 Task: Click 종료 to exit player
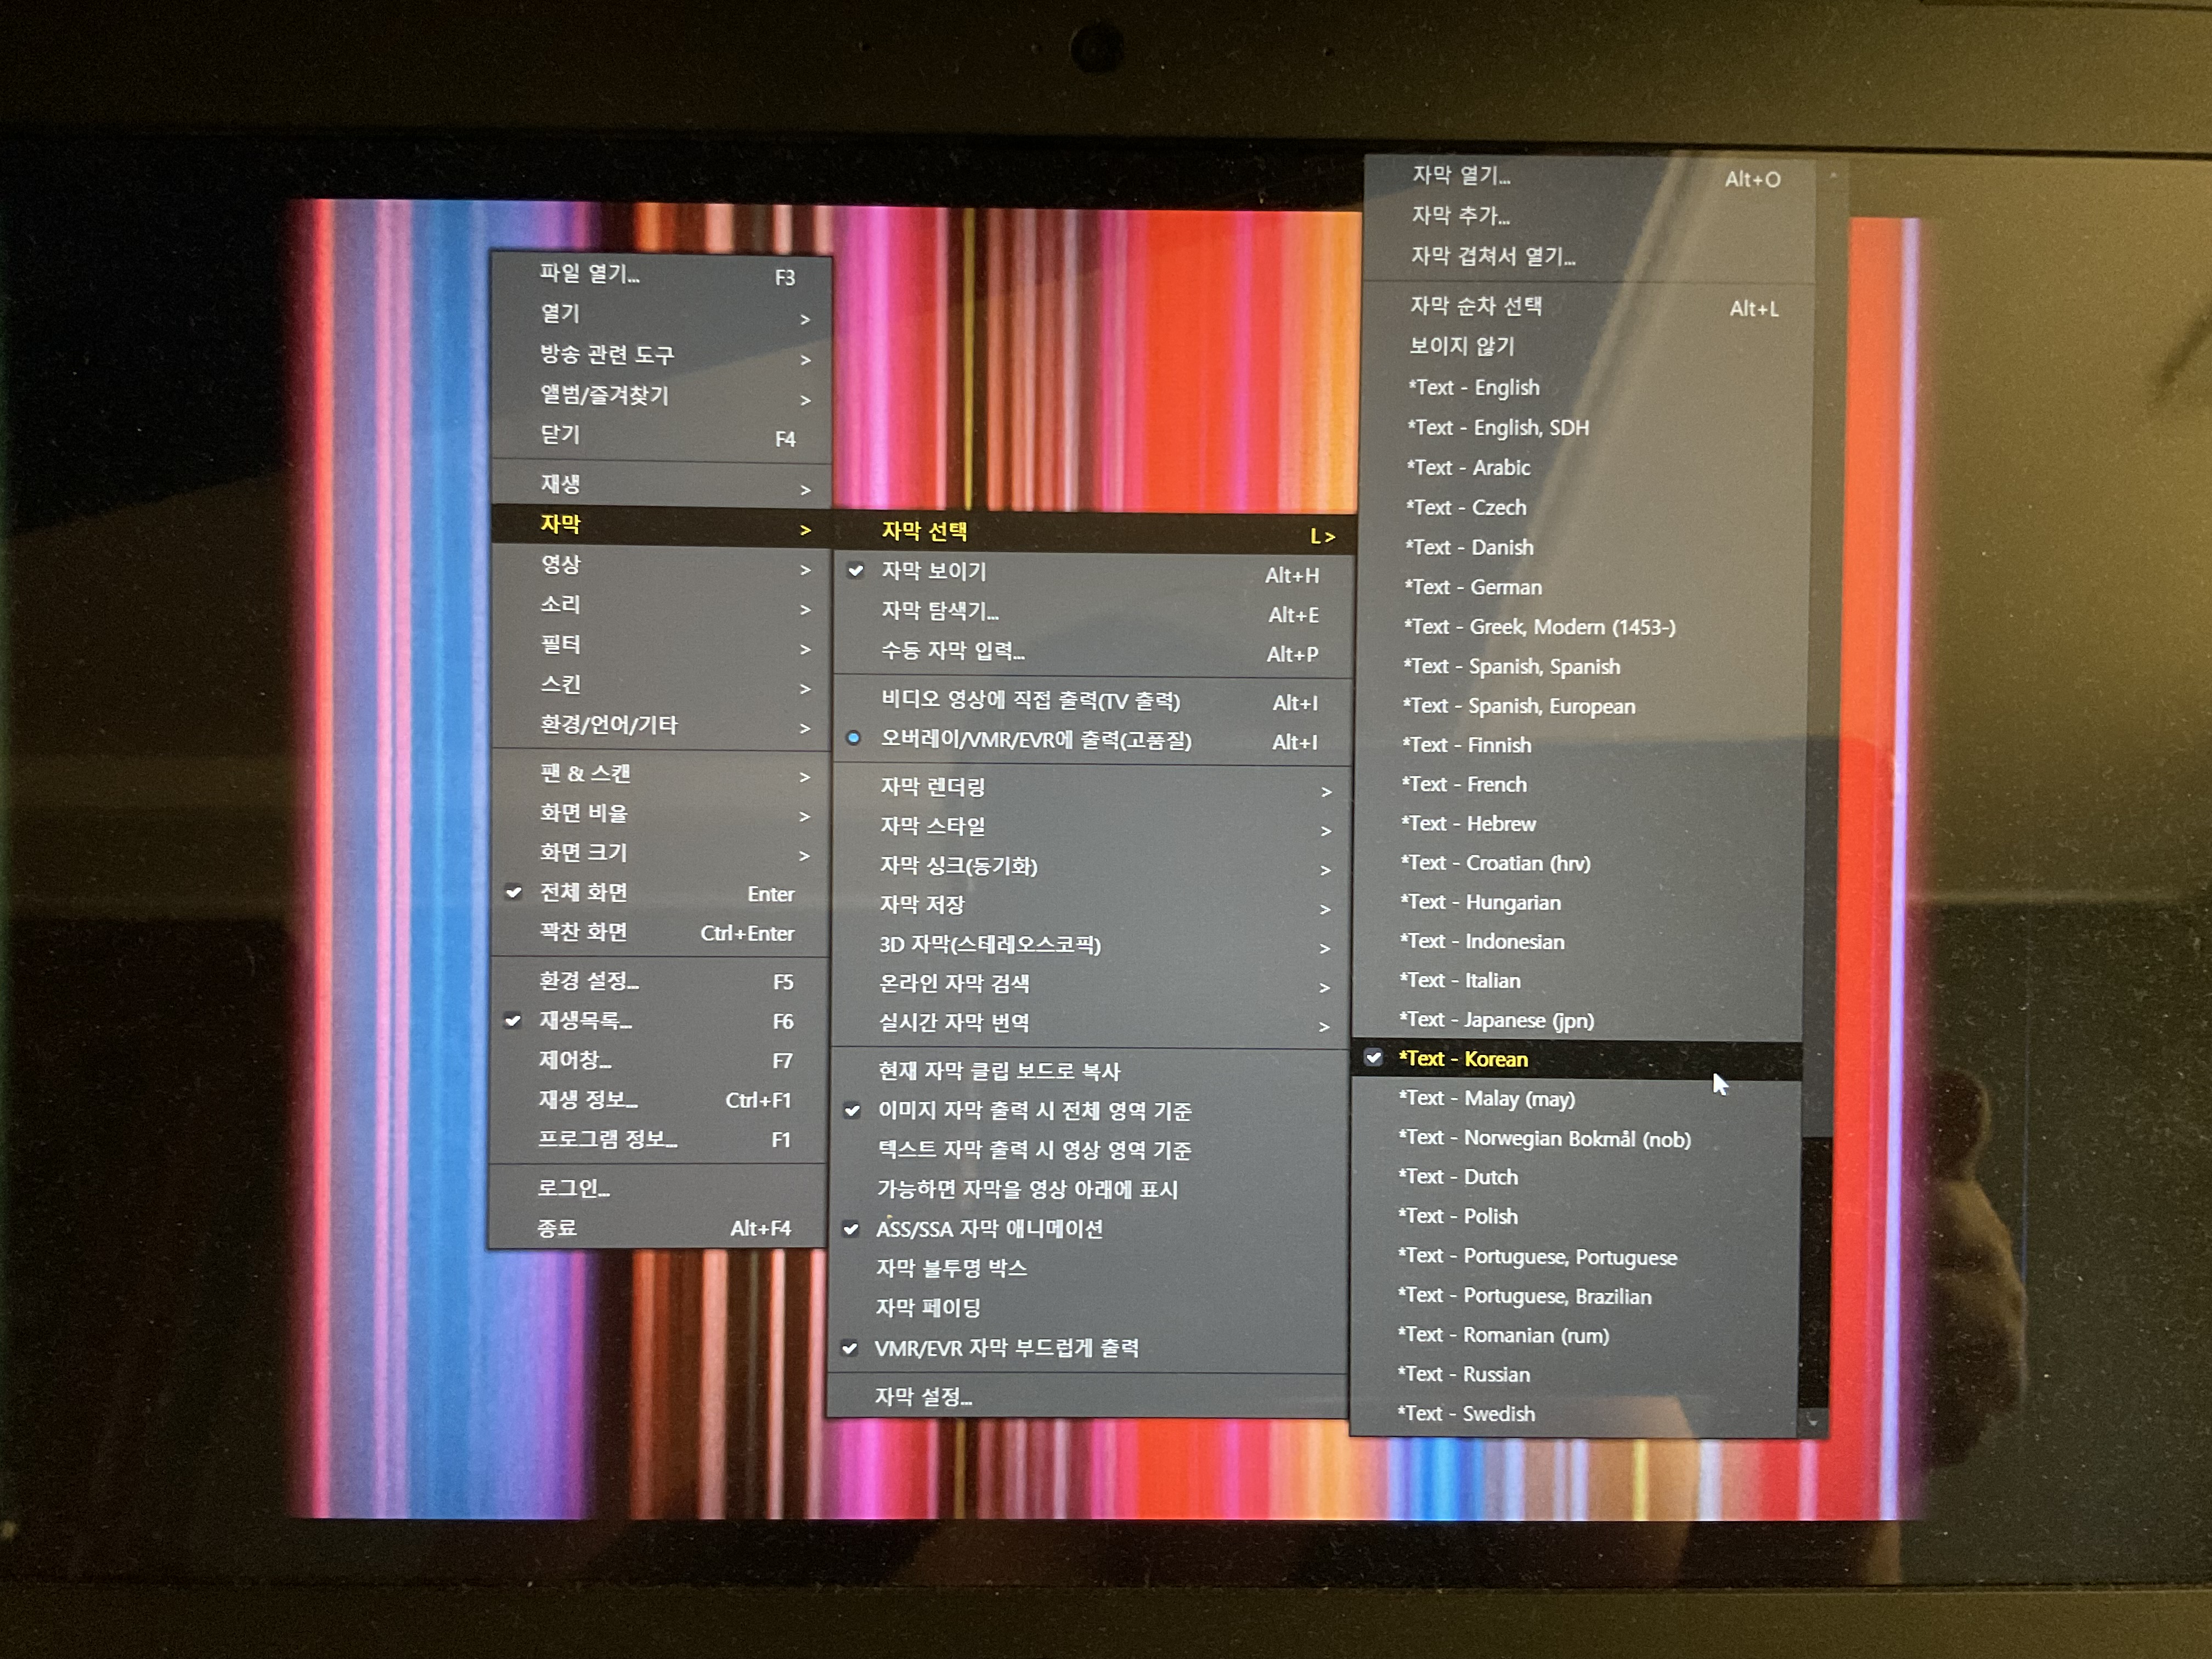coord(657,1228)
